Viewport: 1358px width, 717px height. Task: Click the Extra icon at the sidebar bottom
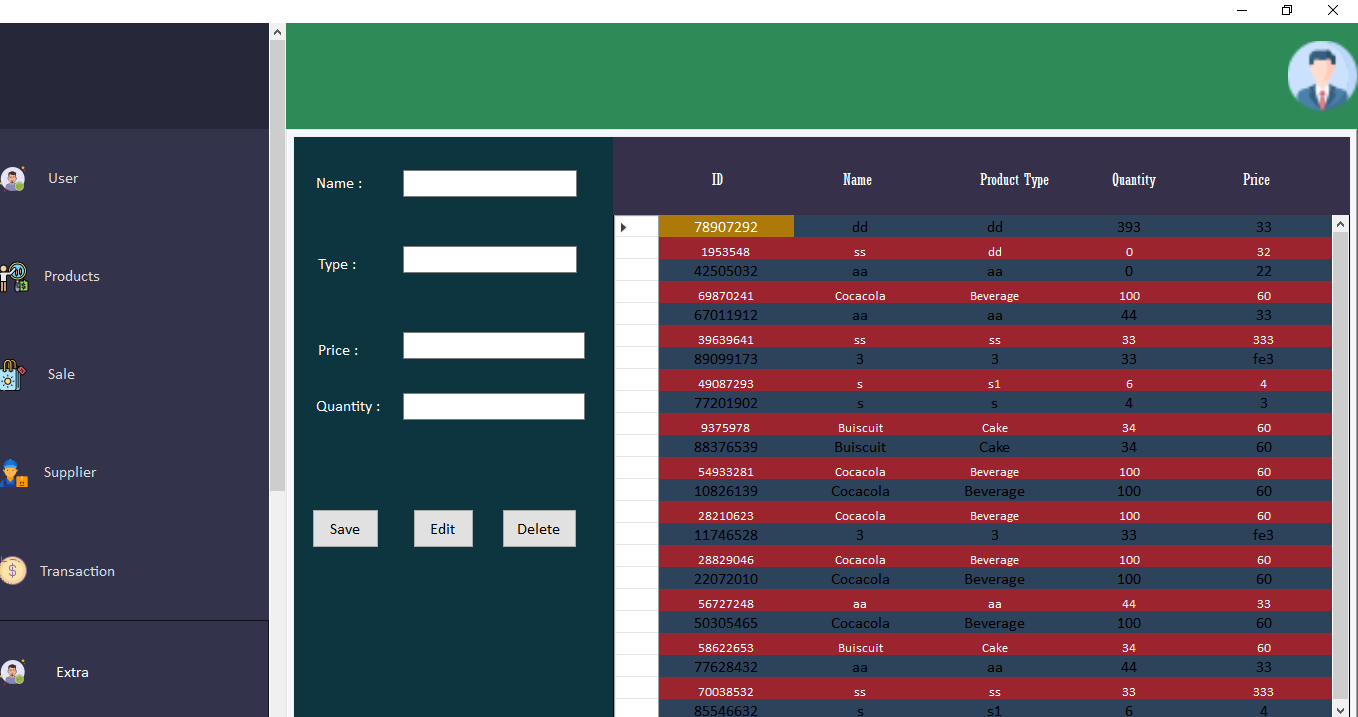pyautogui.click(x=13, y=672)
